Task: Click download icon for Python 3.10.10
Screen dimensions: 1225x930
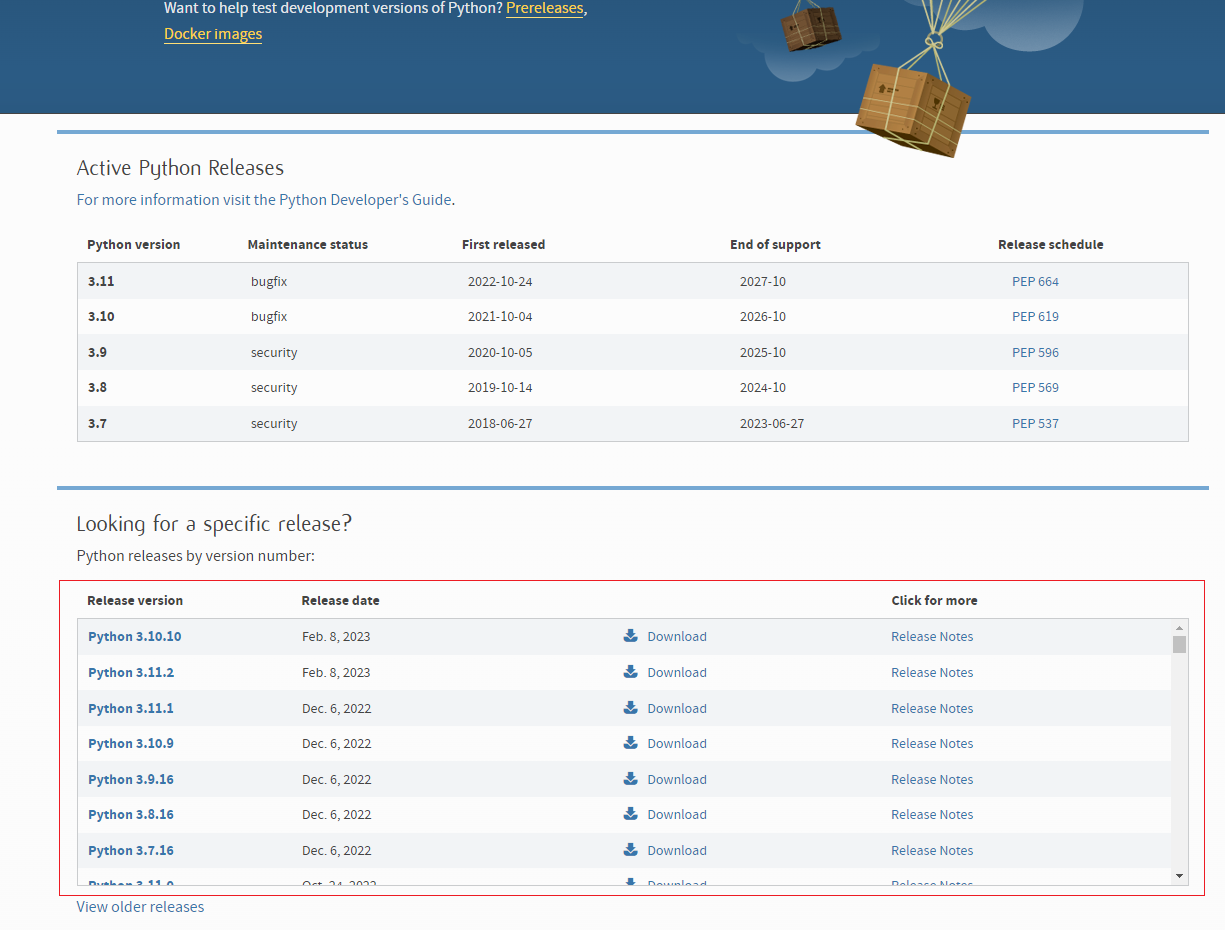Action: (x=630, y=636)
